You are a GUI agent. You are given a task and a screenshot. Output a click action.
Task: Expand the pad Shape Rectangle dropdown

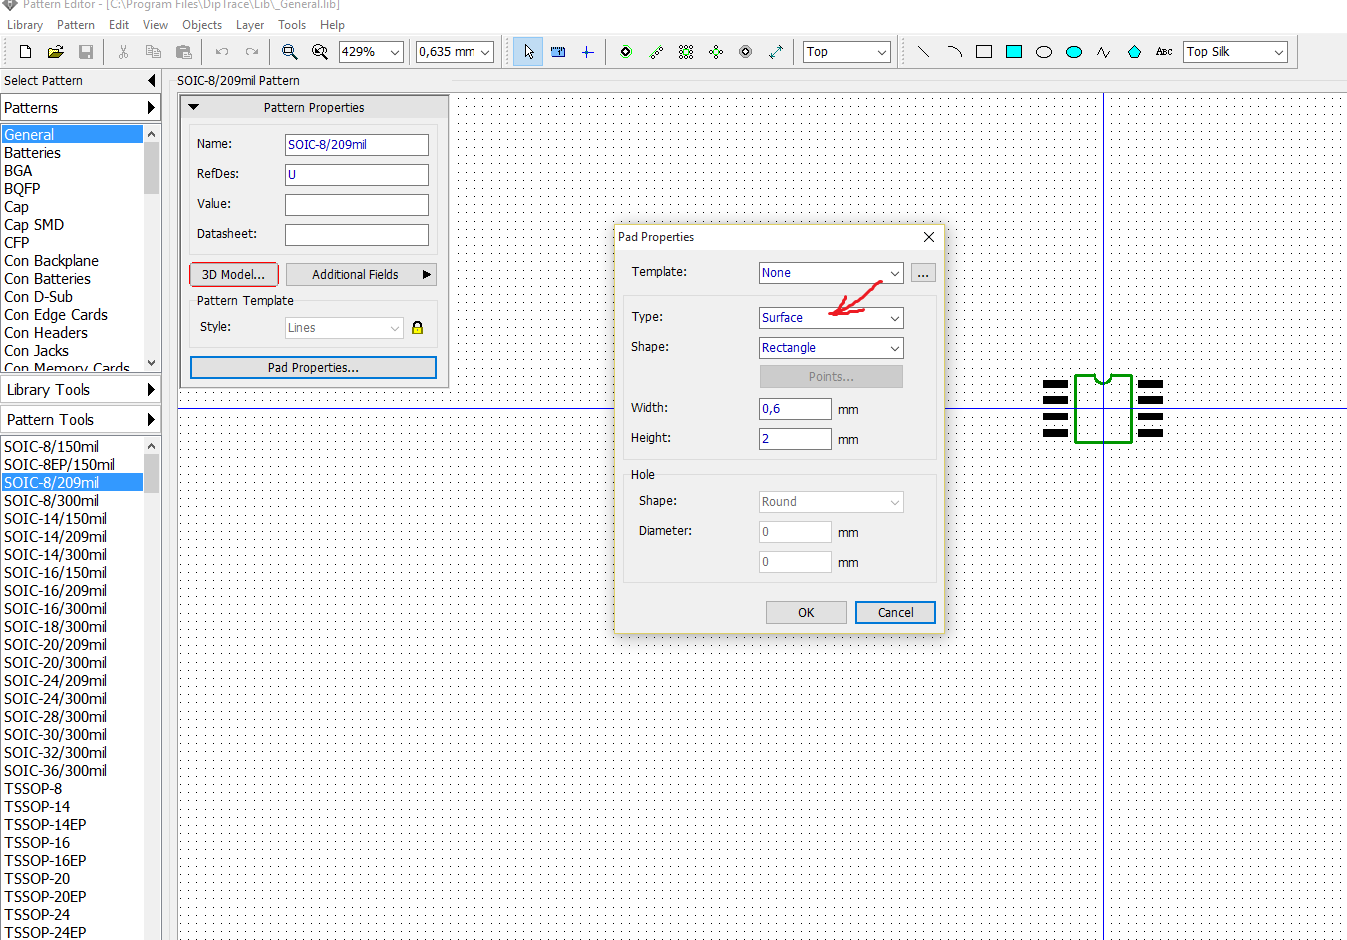click(831, 348)
